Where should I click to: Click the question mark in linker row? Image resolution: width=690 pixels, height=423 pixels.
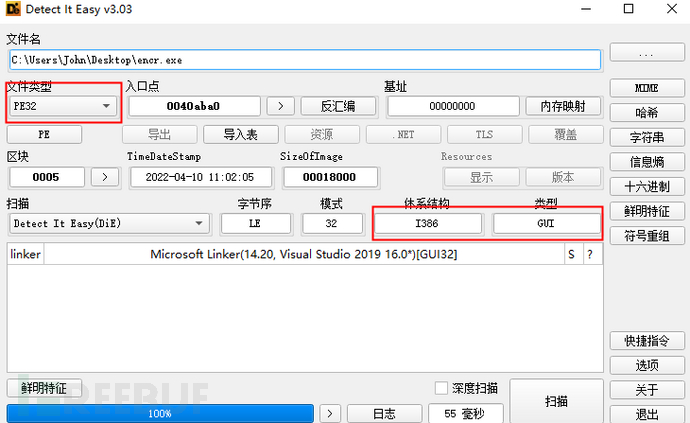tap(590, 255)
